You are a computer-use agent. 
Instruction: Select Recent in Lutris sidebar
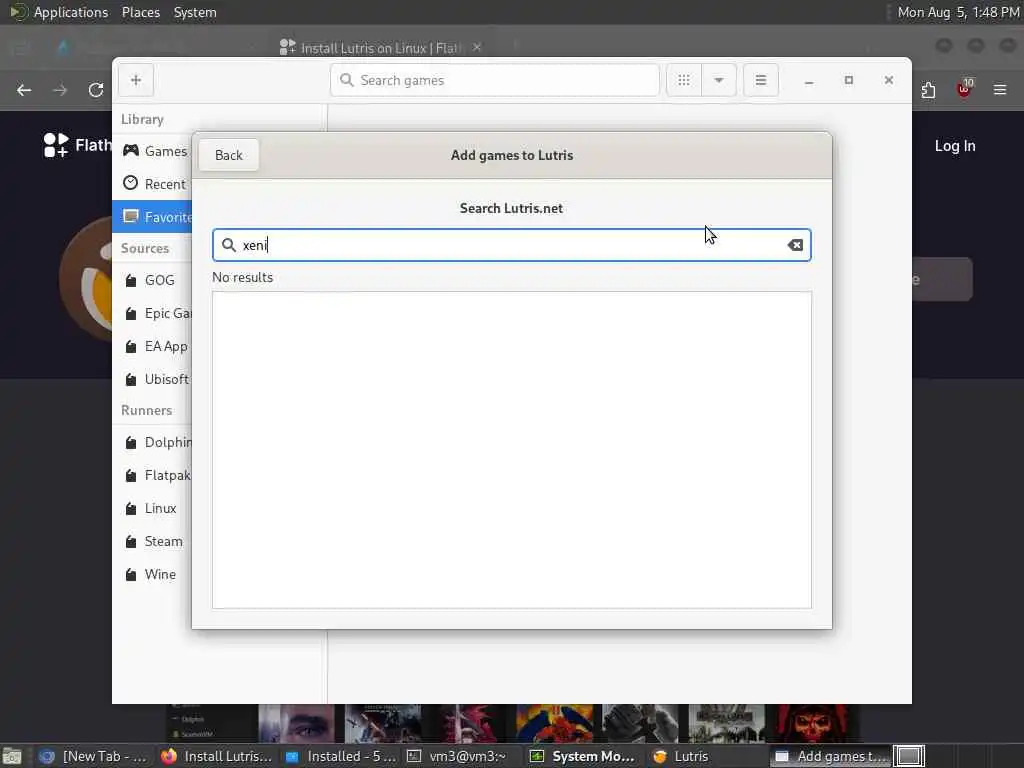153,184
